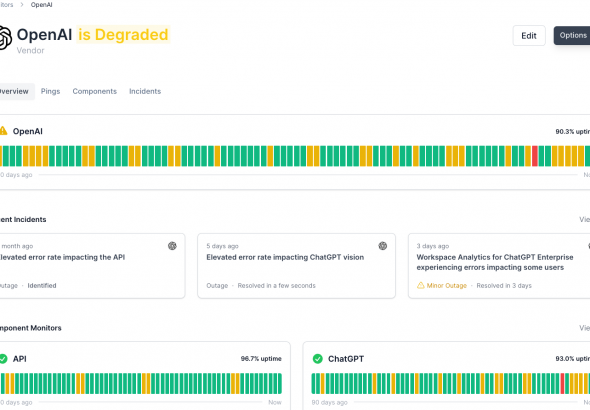Click the yellow warning icon next to OpenAI monitor
590x410 pixels.
click(3, 131)
